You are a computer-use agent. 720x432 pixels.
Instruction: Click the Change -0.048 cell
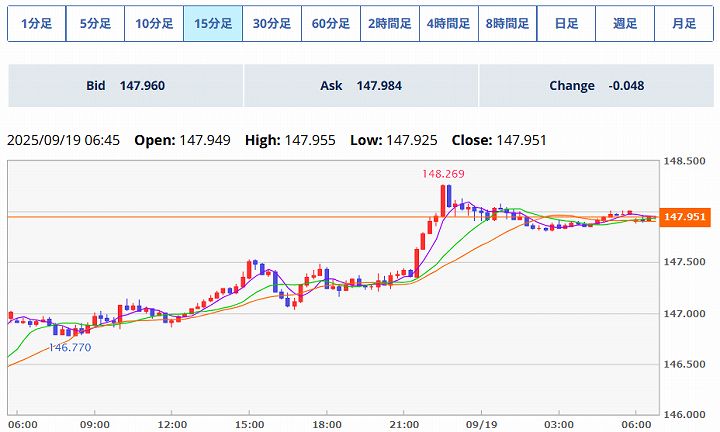596,86
